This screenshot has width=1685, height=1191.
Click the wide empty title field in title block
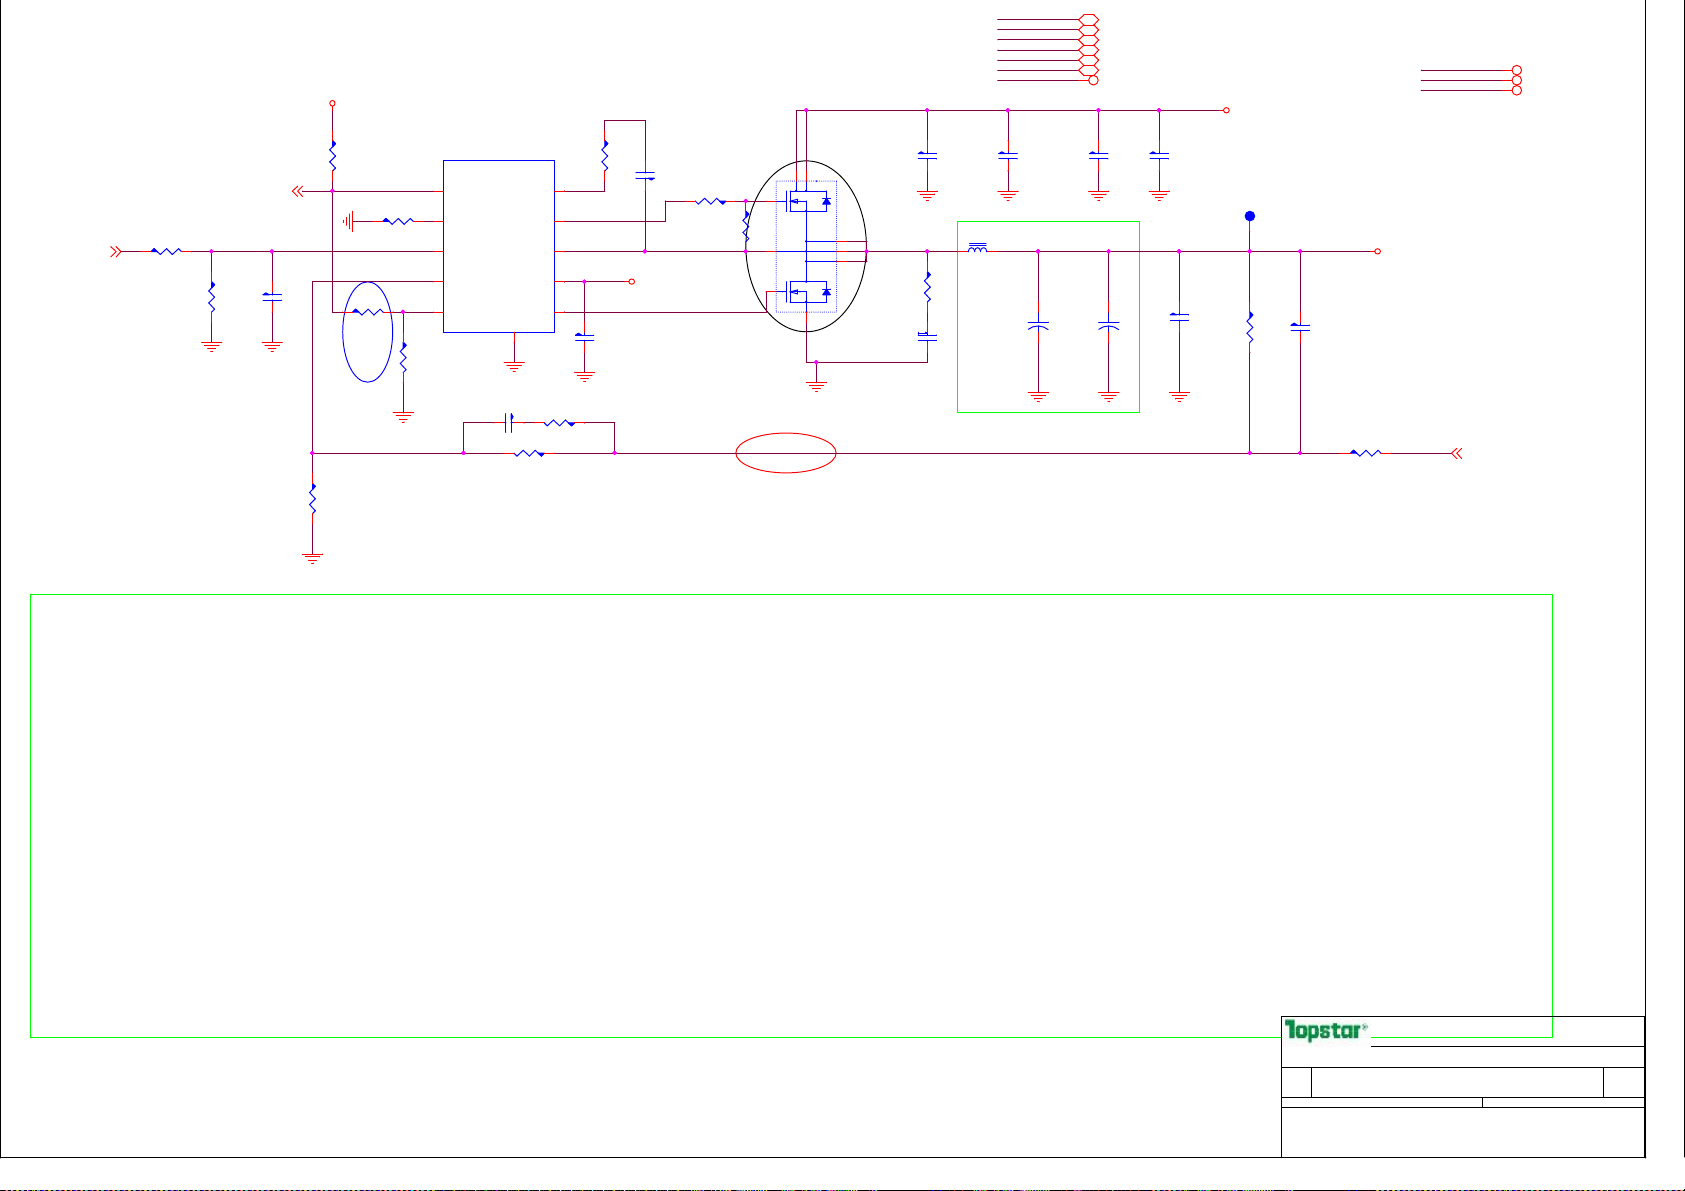pyautogui.click(x=1456, y=1082)
